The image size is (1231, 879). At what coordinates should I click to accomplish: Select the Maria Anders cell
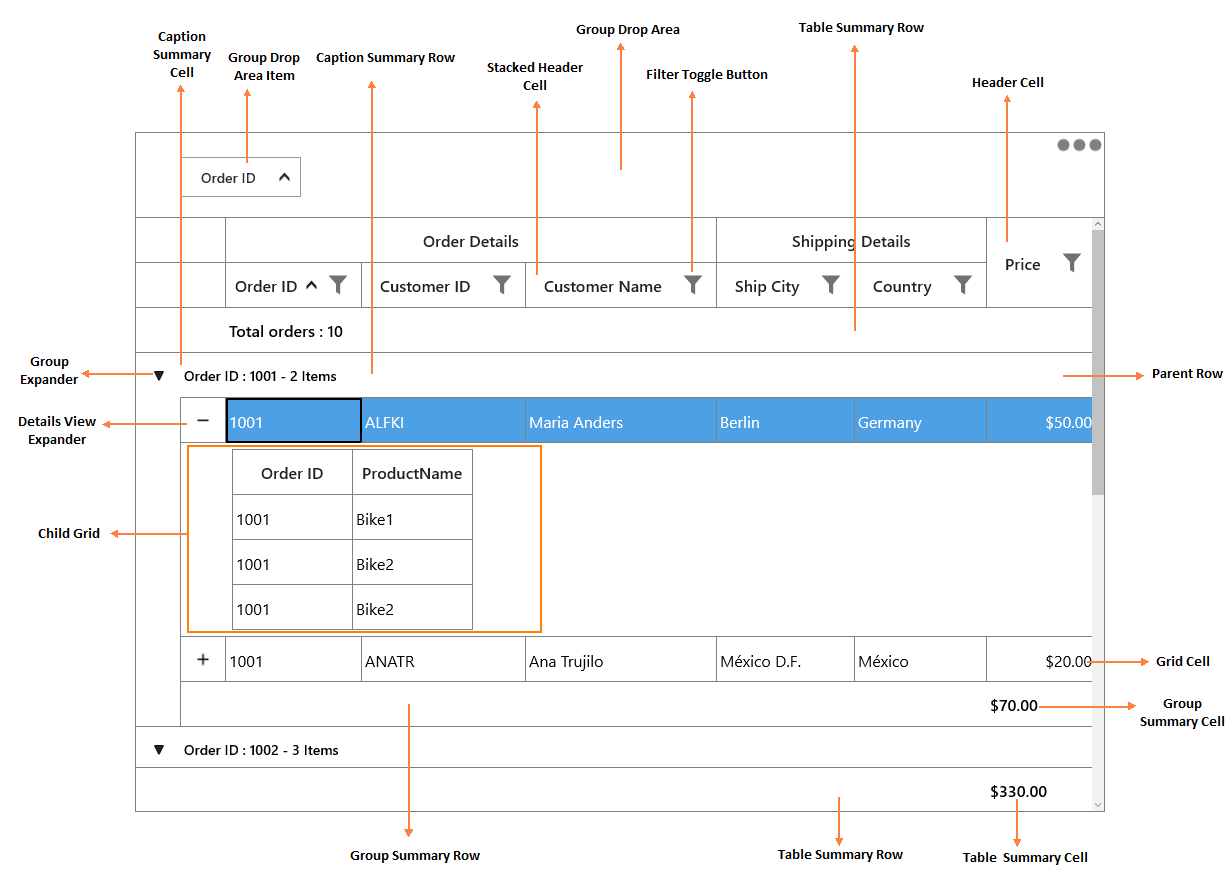(621, 421)
